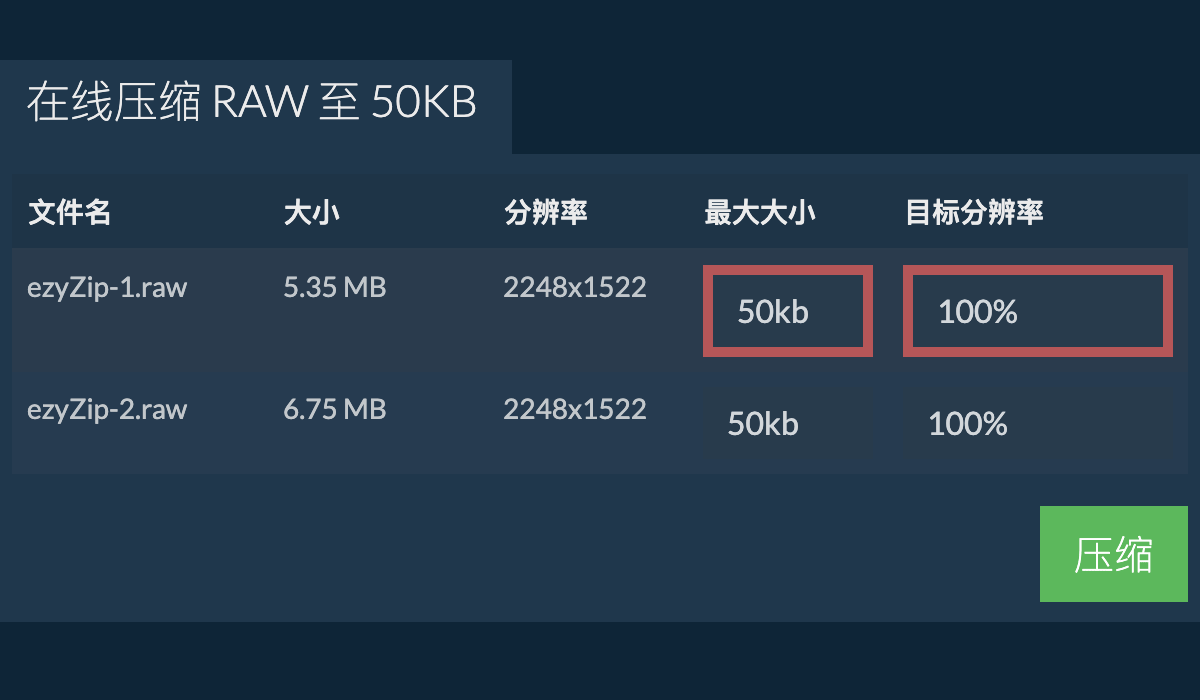Select the 在线压缩 RAW 至 50KB heading tab
Image resolution: width=1200 pixels, height=700 pixels.
(x=252, y=104)
